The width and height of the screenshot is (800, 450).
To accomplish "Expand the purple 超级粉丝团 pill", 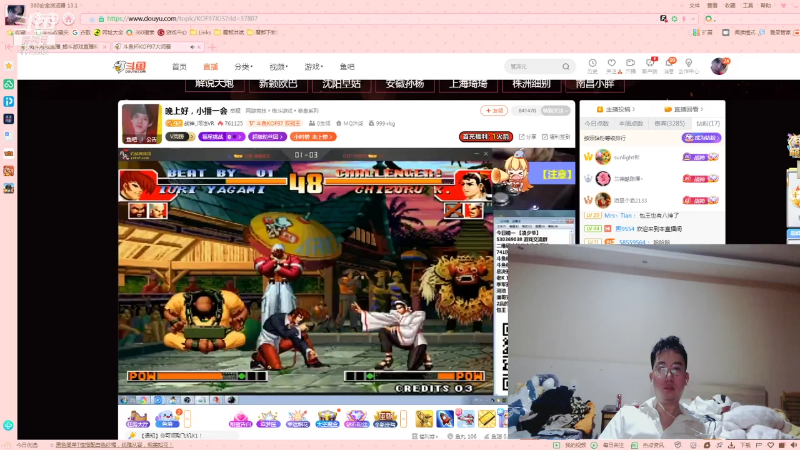I will [x=267, y=137].
